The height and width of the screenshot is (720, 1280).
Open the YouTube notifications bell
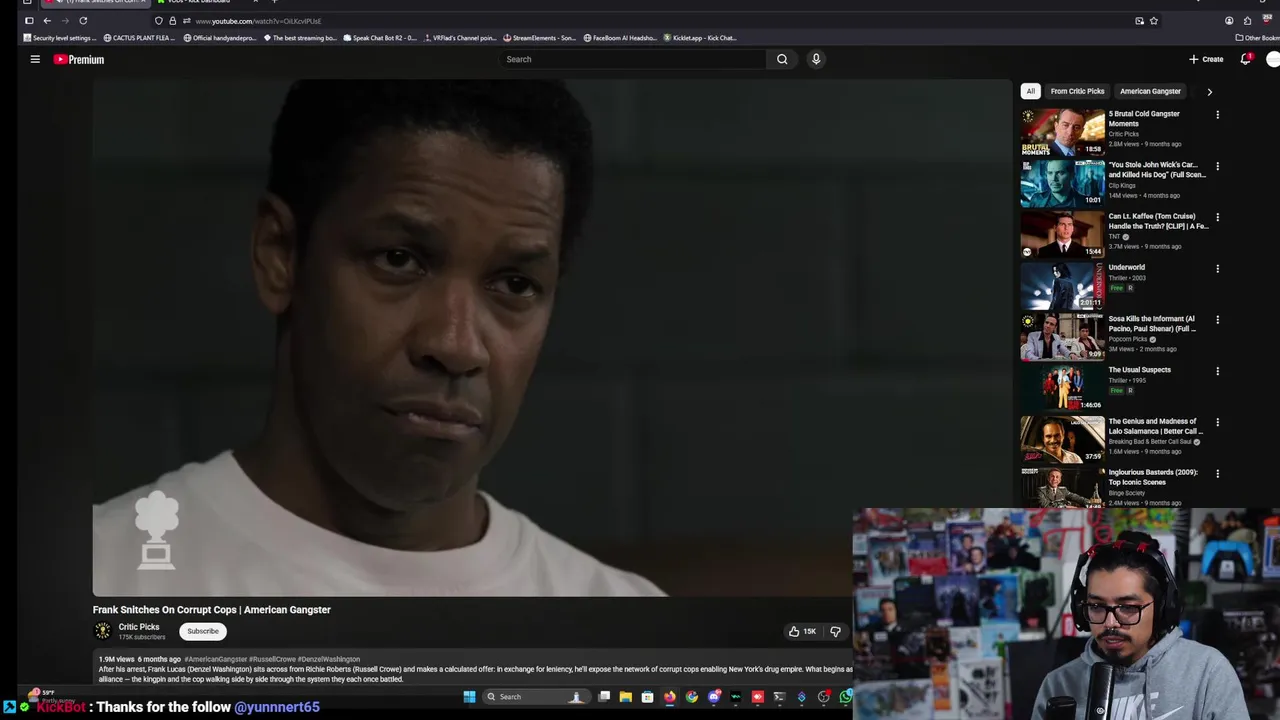pos(1245,59)
